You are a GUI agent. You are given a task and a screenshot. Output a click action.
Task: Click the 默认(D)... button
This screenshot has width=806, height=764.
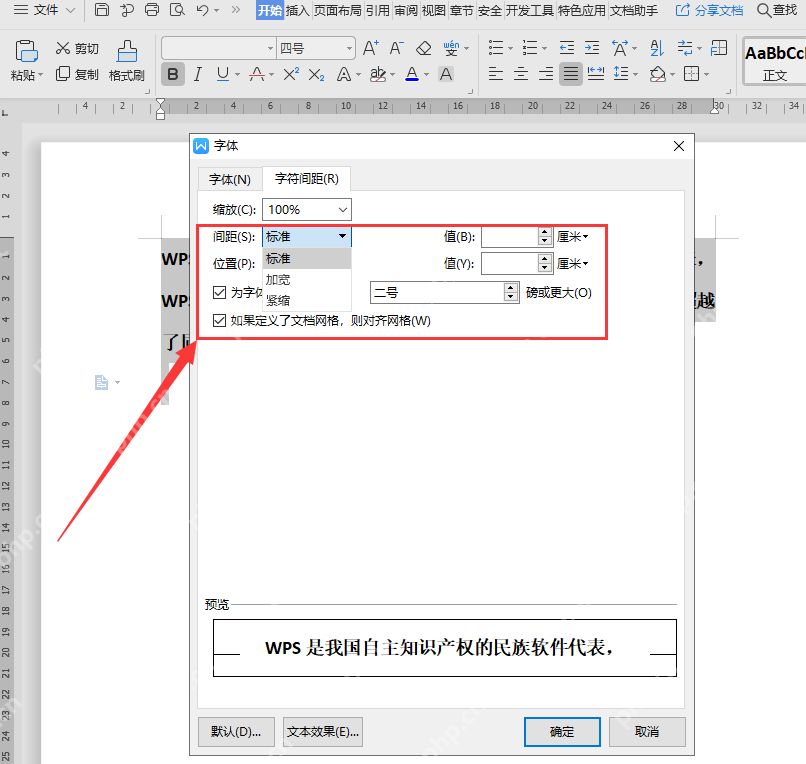[236, 732]
